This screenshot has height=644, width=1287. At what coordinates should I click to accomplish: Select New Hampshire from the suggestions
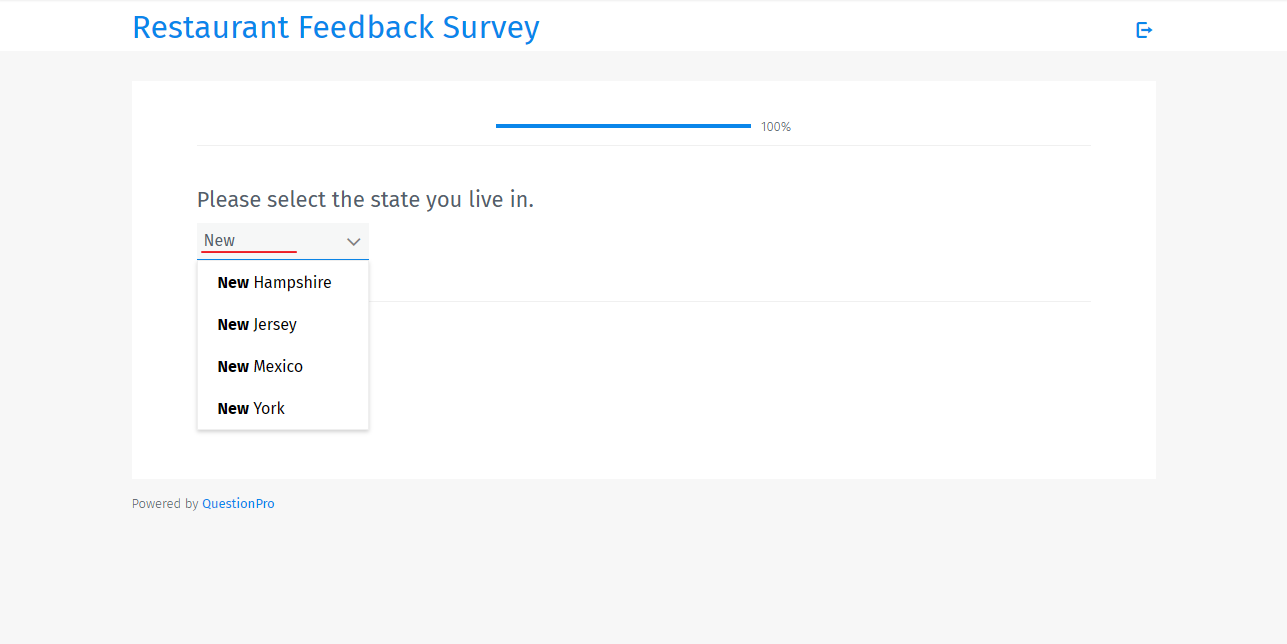274,282
